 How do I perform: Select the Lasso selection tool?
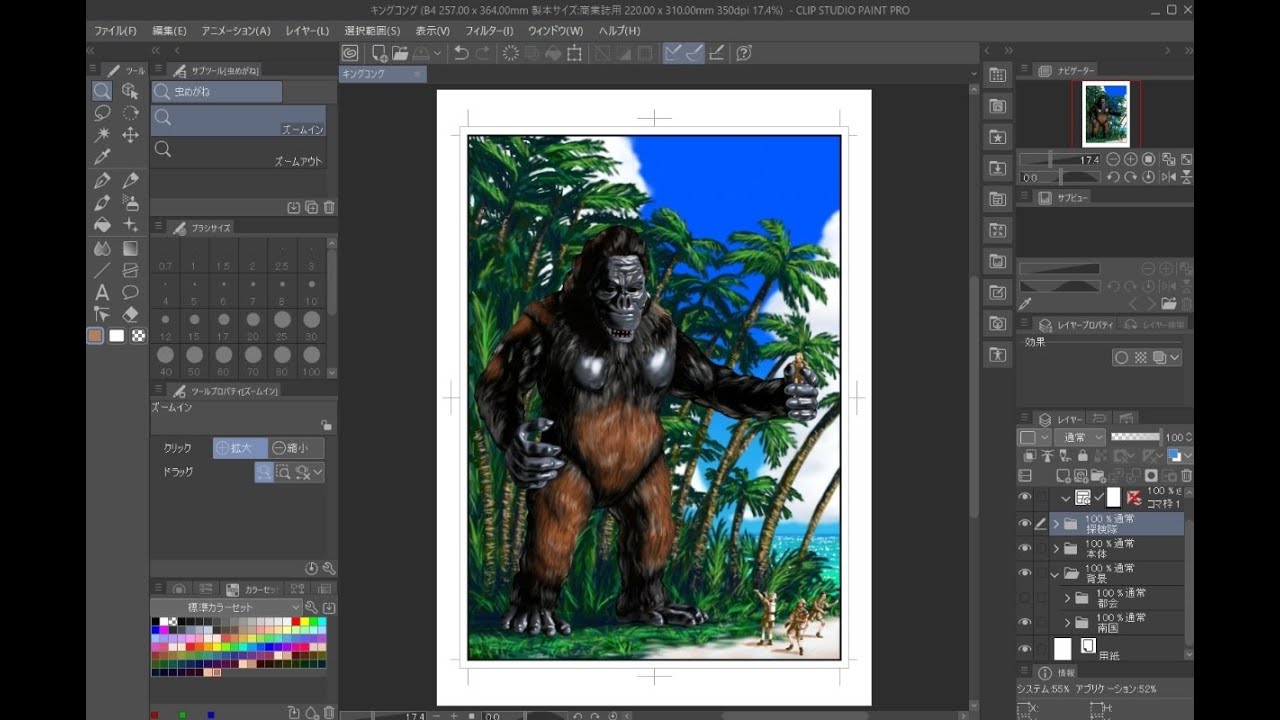(x=102, y=113)
